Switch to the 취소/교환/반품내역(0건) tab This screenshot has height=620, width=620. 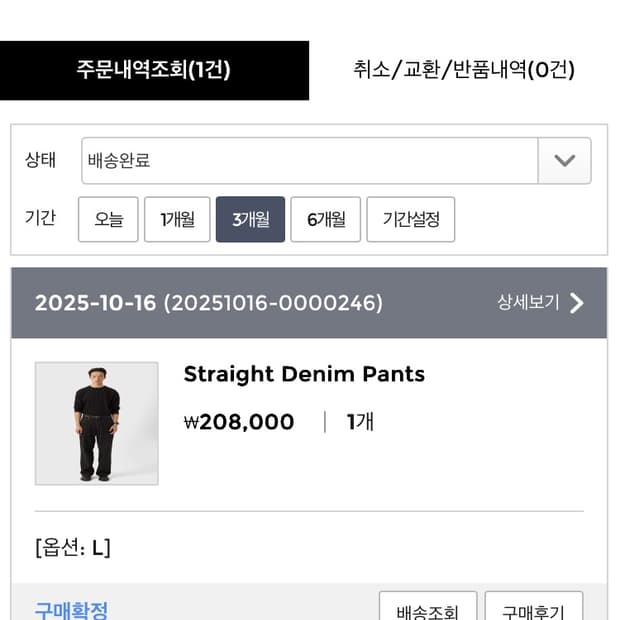(464, 70)
